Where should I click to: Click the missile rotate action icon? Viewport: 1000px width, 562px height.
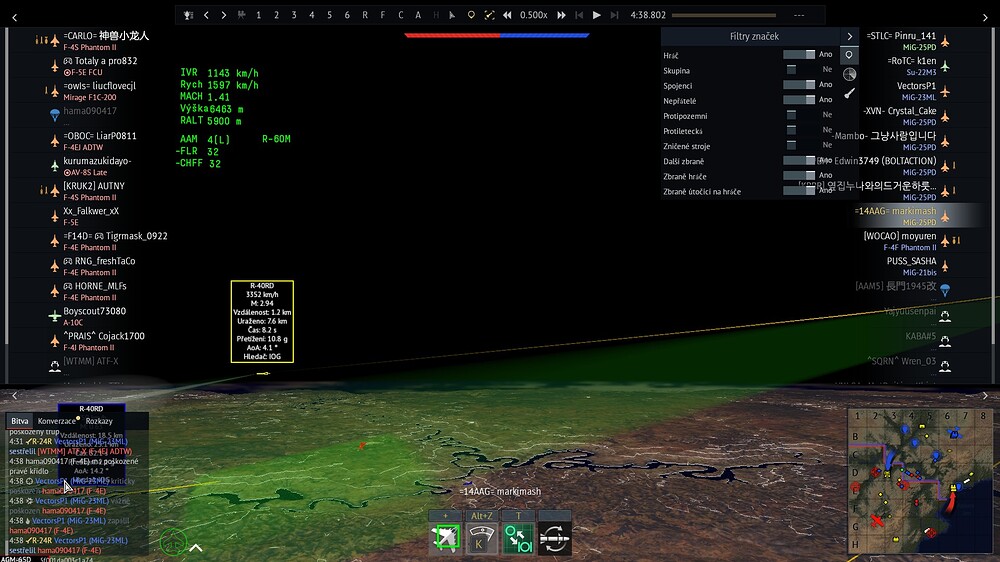[553, 538]
